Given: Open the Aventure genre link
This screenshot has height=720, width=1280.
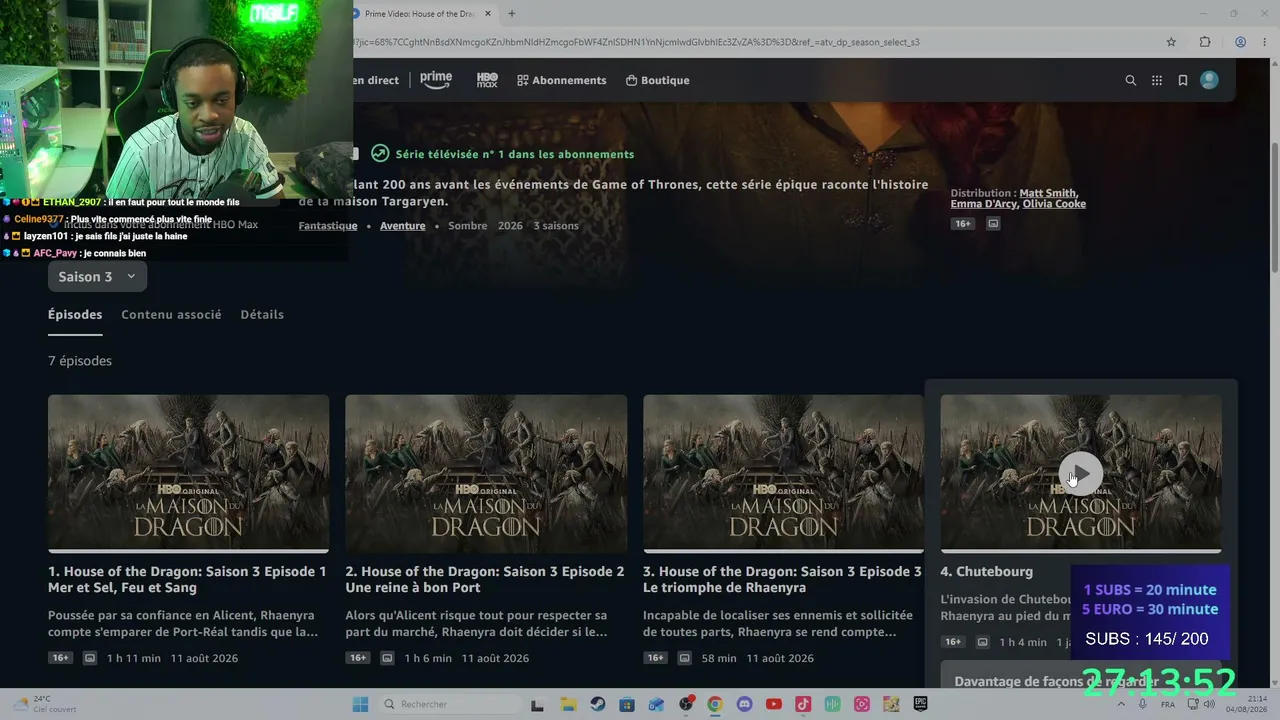Looking at the screenshot, I should (x=403, y=226).
